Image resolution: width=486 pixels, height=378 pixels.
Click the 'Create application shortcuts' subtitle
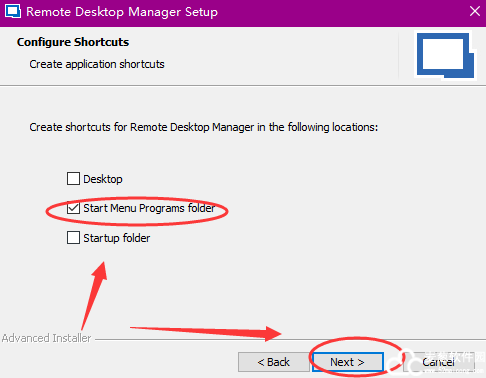(97, 64)
